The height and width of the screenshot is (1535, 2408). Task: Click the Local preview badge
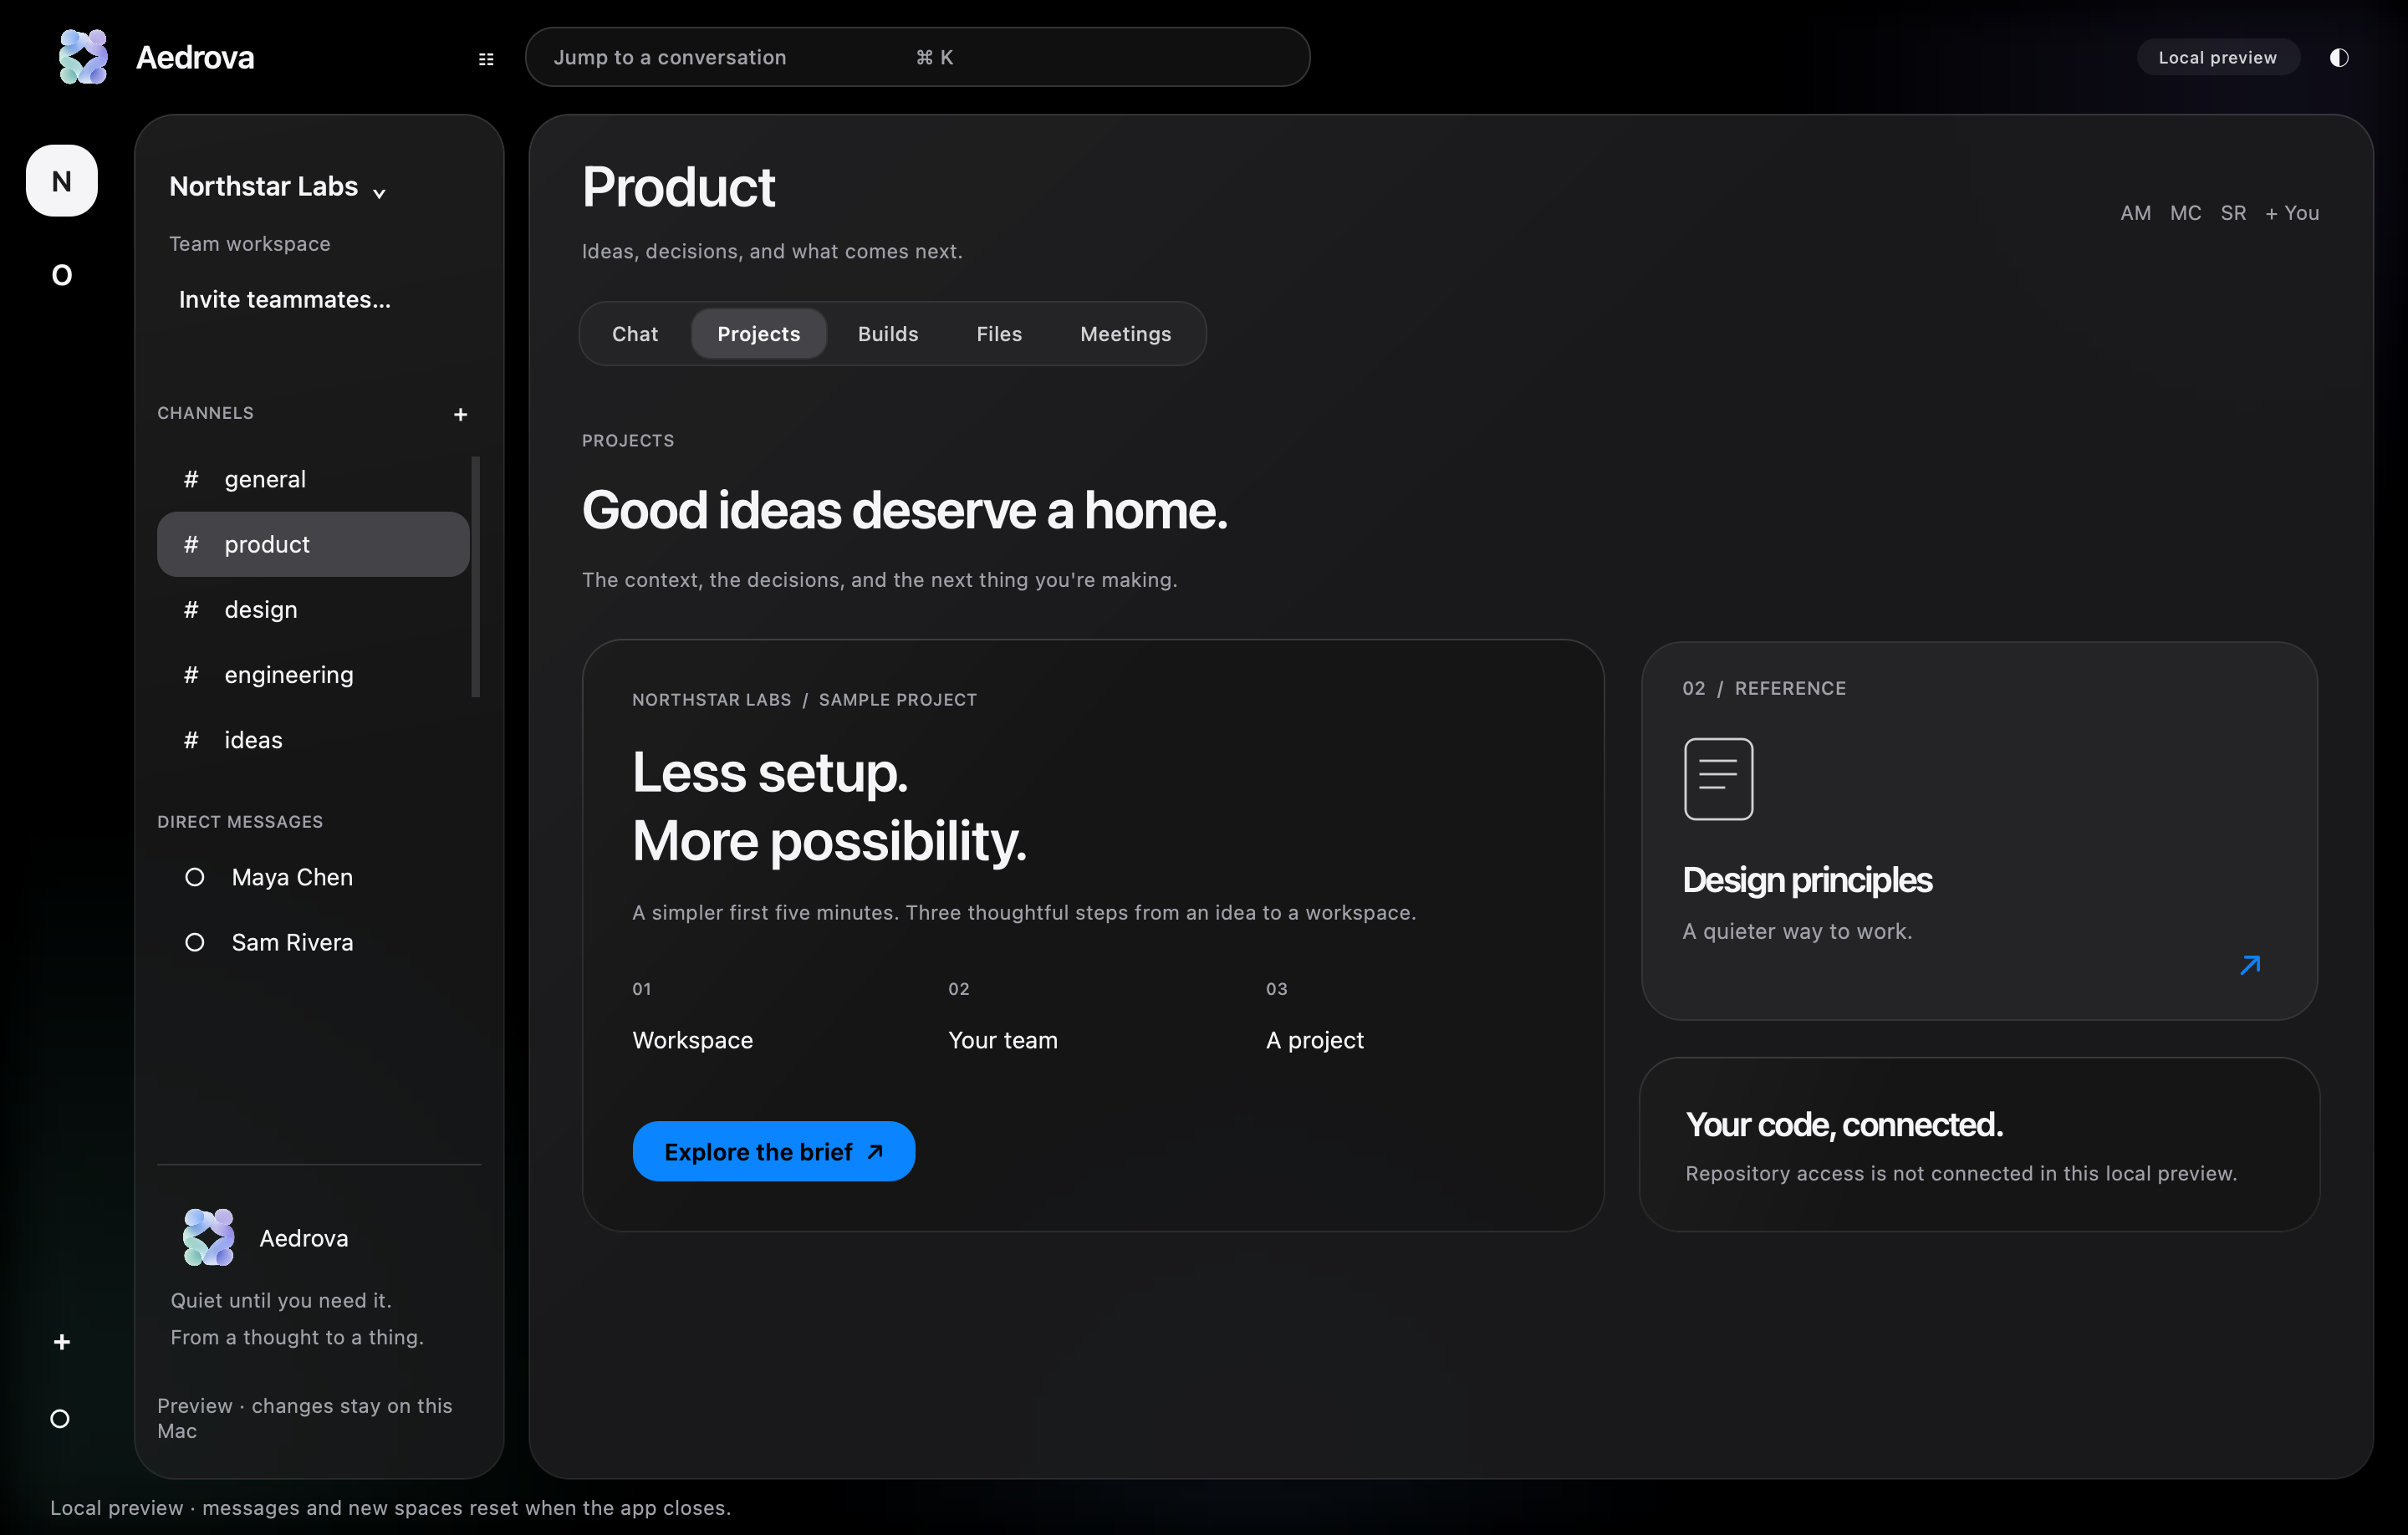point(2218,57)
